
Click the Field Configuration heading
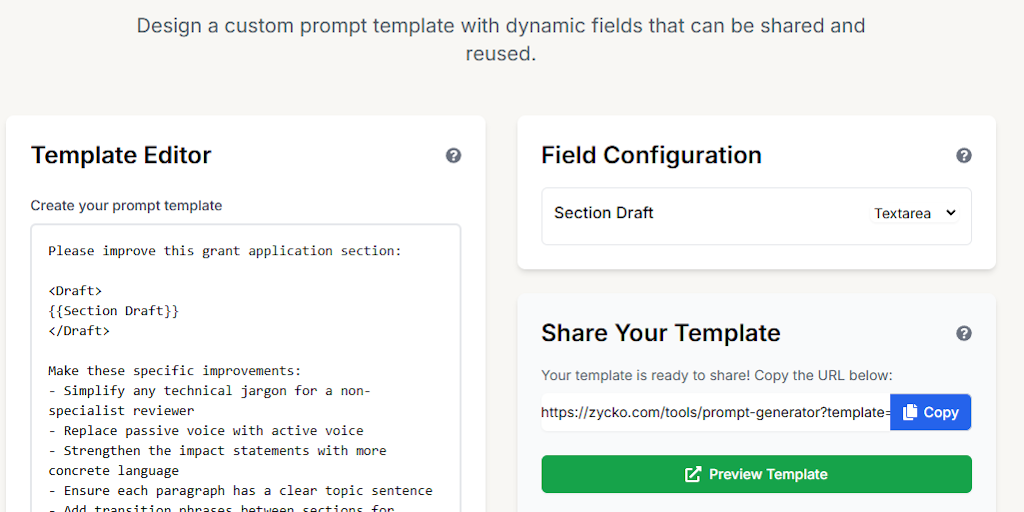pos(651,155)
